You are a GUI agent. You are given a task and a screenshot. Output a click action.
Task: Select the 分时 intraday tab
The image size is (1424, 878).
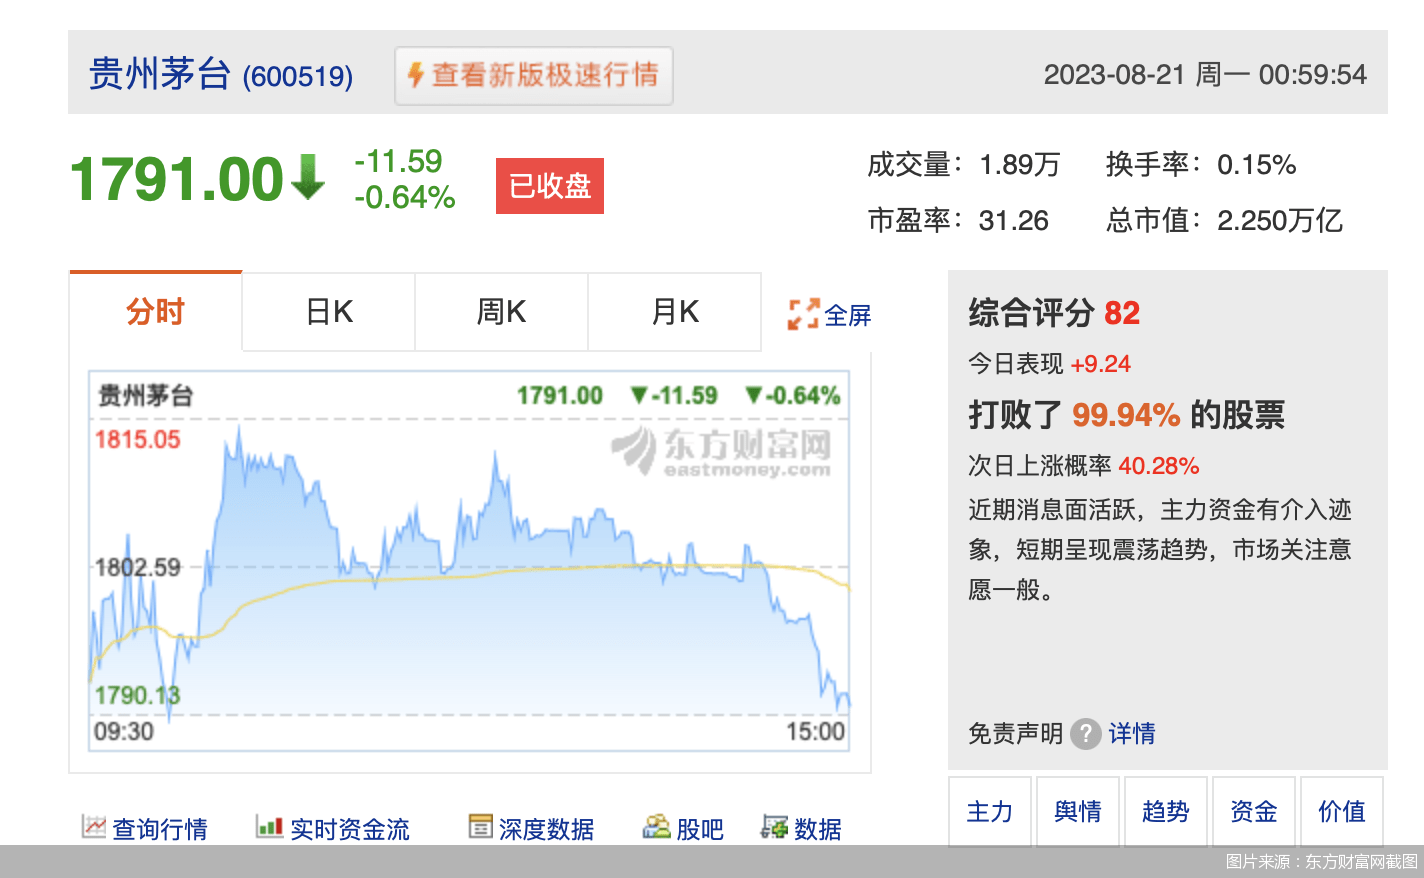pyautogui.click(x=156, y=312)
